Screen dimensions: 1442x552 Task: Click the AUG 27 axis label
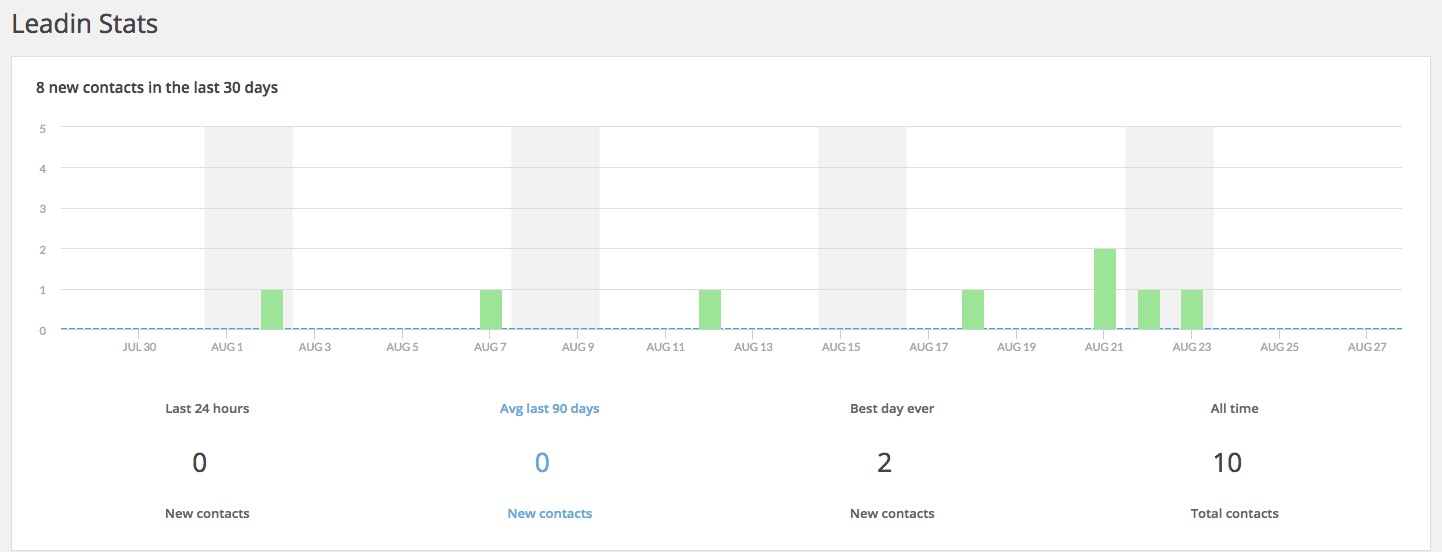(x=1367, y=348)
